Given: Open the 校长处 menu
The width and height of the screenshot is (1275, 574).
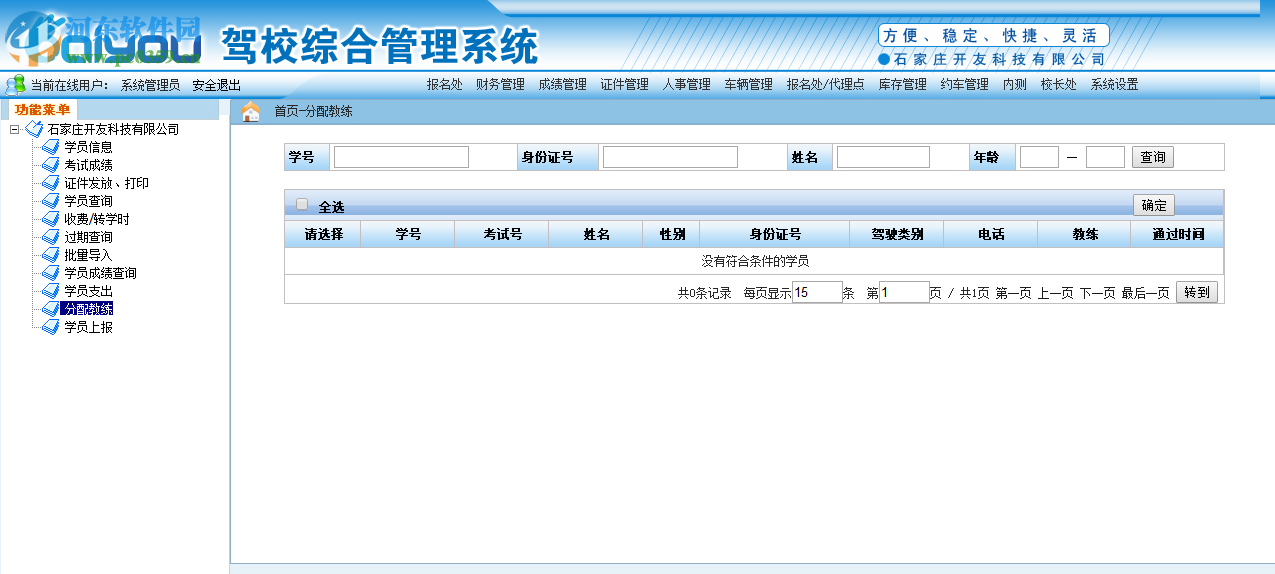Looking at the screenshot, I should click(1058, 85).
